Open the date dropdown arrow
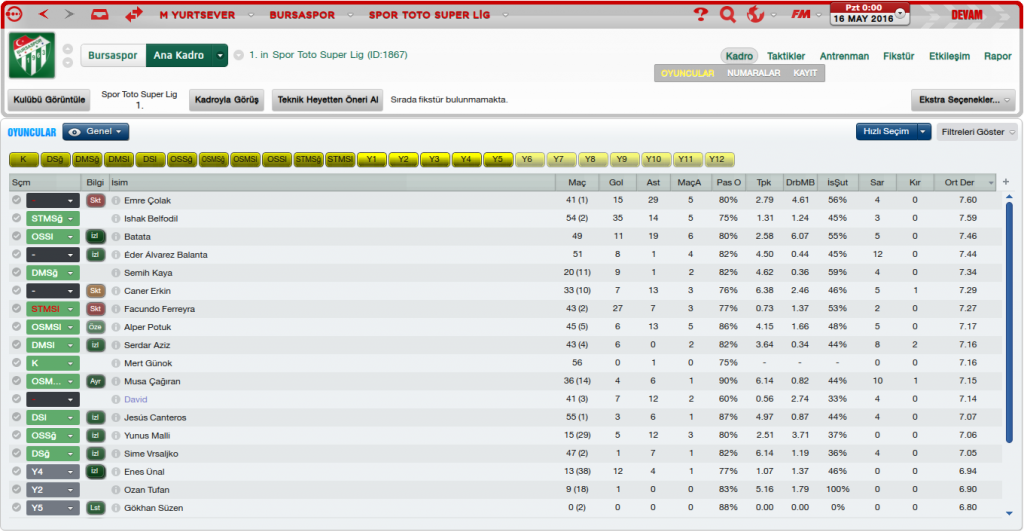The width and height of the screenshot is (1024, 531). coord(900,13)
